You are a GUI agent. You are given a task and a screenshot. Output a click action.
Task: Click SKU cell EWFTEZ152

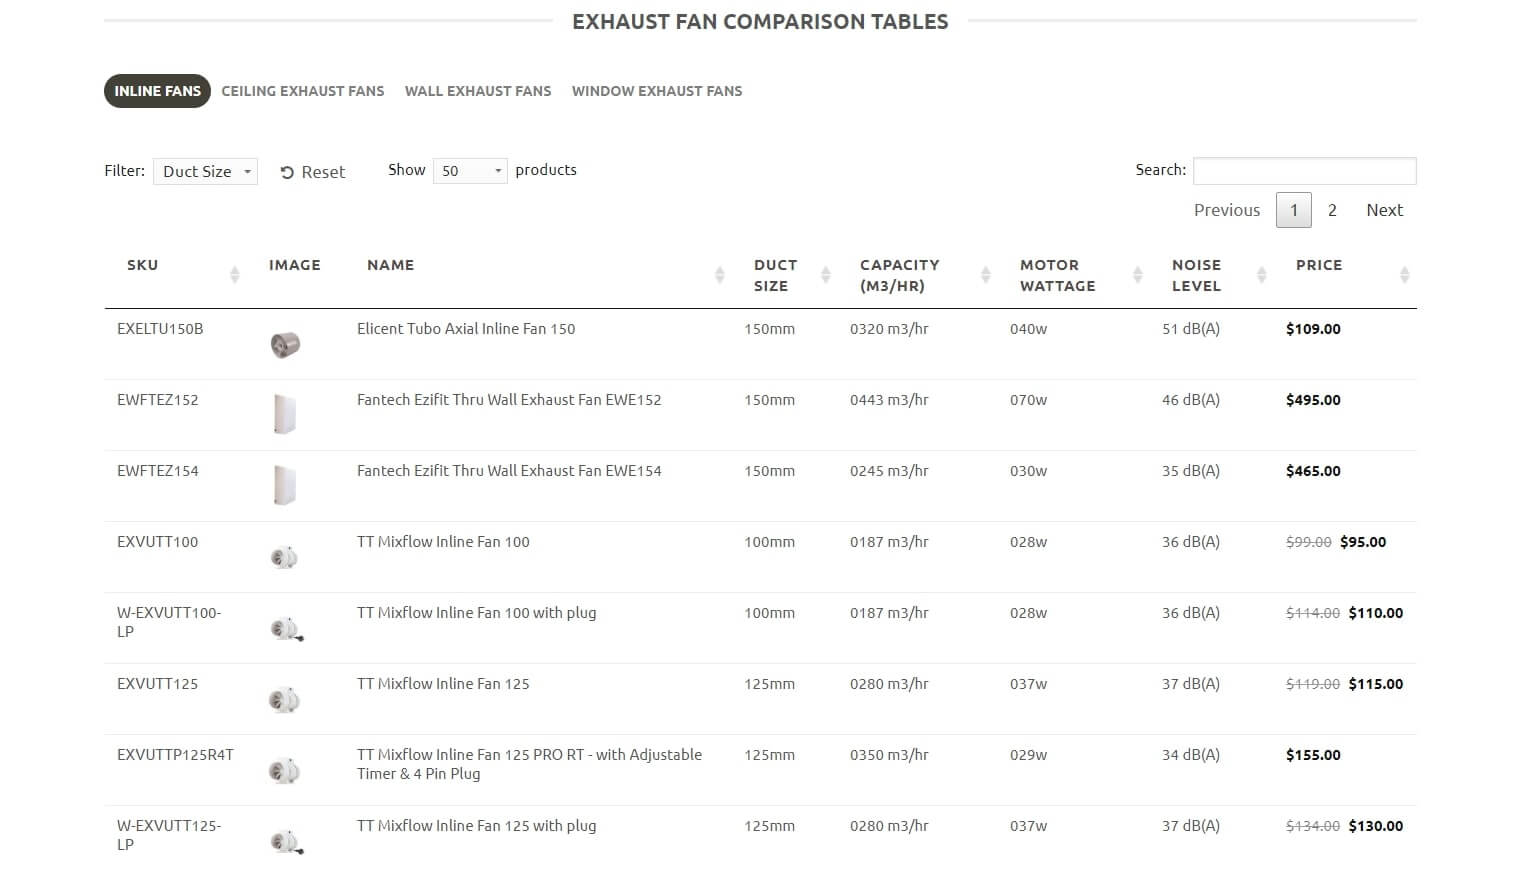point(158,400)
